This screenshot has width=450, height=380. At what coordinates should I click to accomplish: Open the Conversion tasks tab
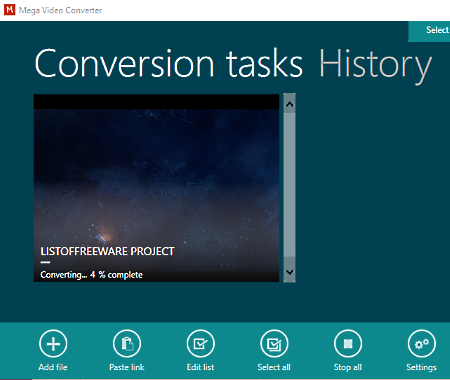[x=169, y=63]
